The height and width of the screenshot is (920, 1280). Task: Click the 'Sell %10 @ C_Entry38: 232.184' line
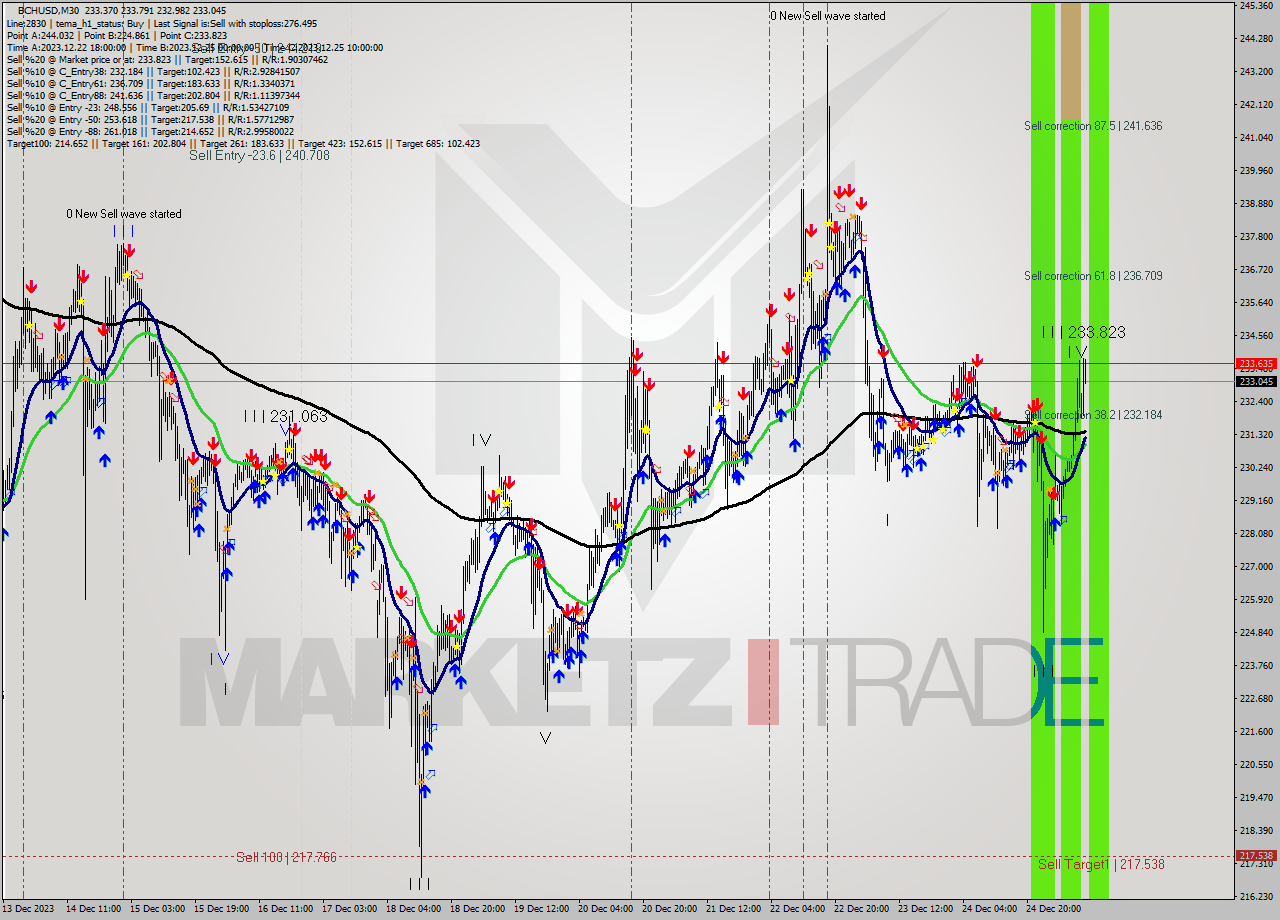point(153,71)
